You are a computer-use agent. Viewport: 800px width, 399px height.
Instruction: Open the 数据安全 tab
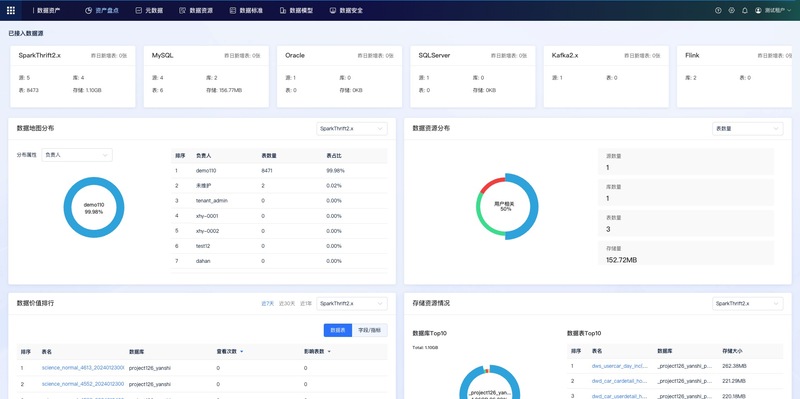tap(346, 10)
